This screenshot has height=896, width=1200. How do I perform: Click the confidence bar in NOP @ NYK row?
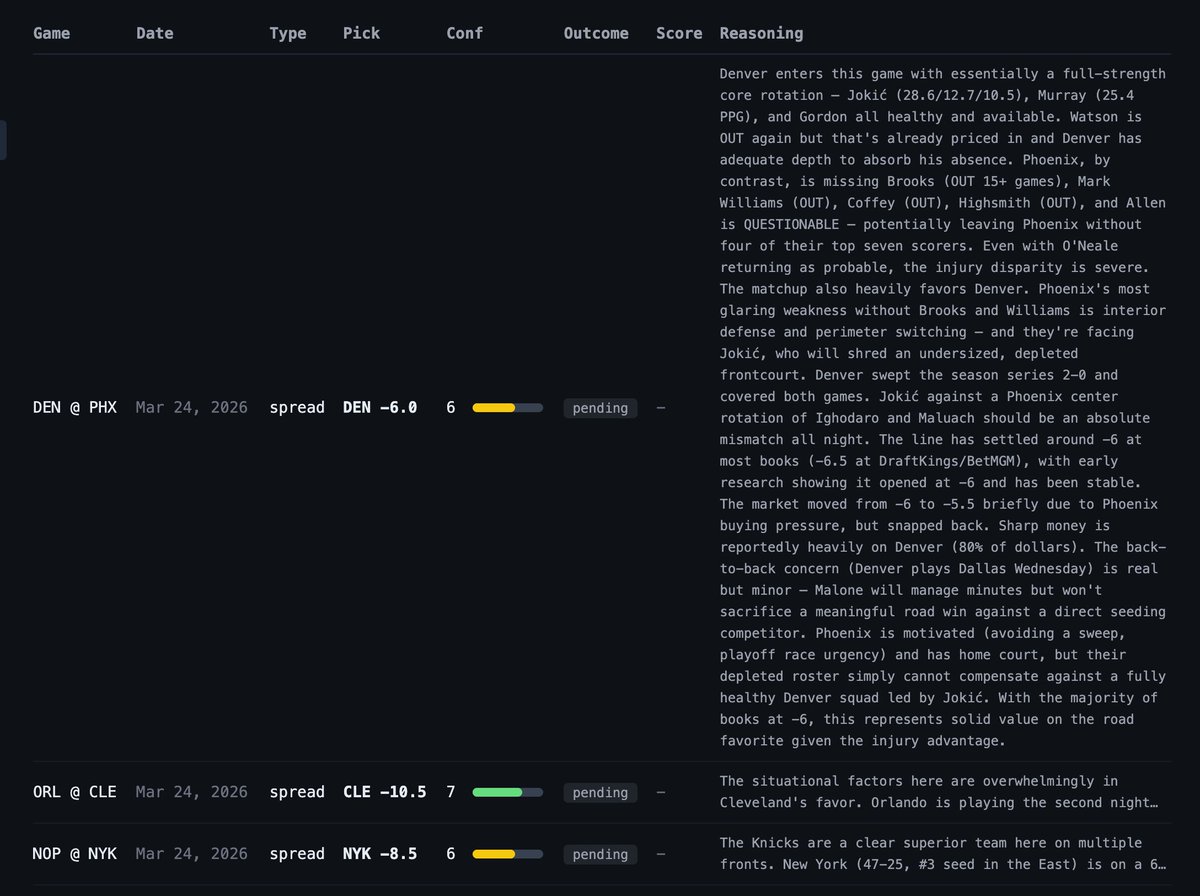[508, 854]
